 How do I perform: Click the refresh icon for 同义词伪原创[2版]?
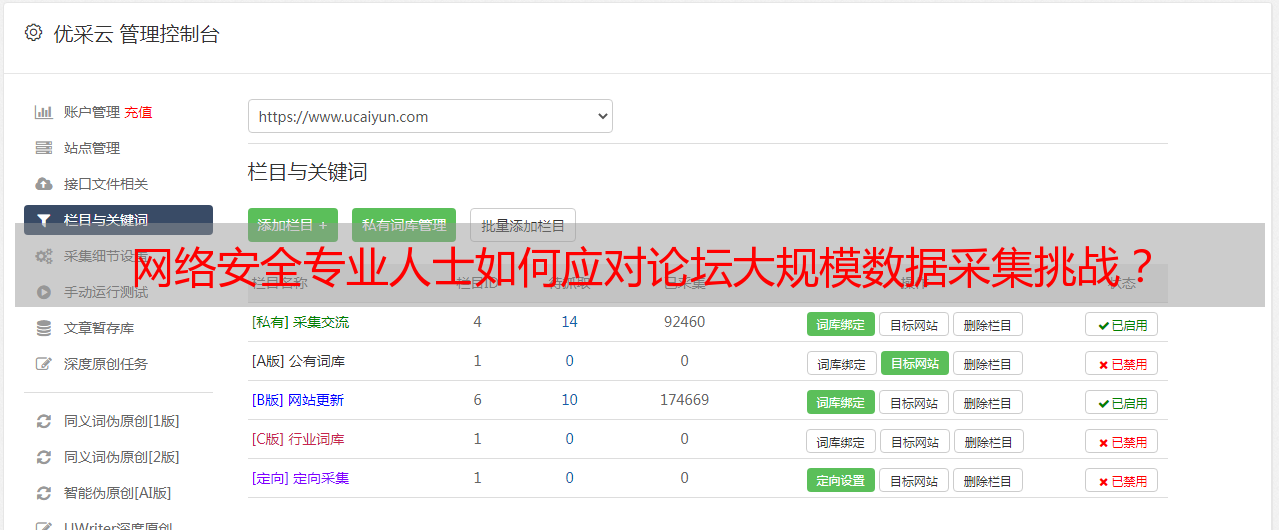(44, 457)
